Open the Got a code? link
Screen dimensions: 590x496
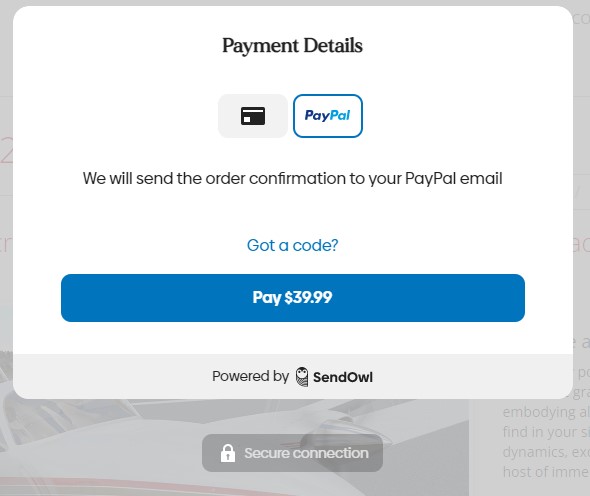tap(292, 245)
